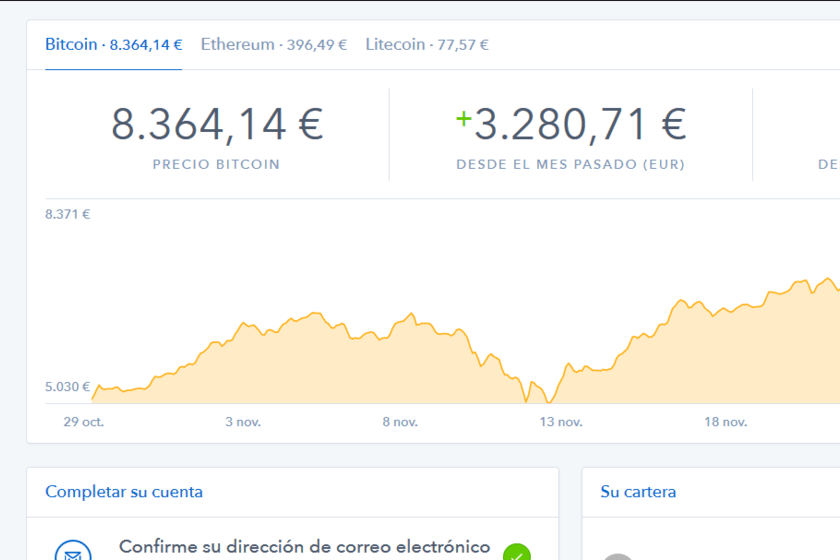
Task: Click the 29 oct. date marker
Action: (x=84, y=422)
